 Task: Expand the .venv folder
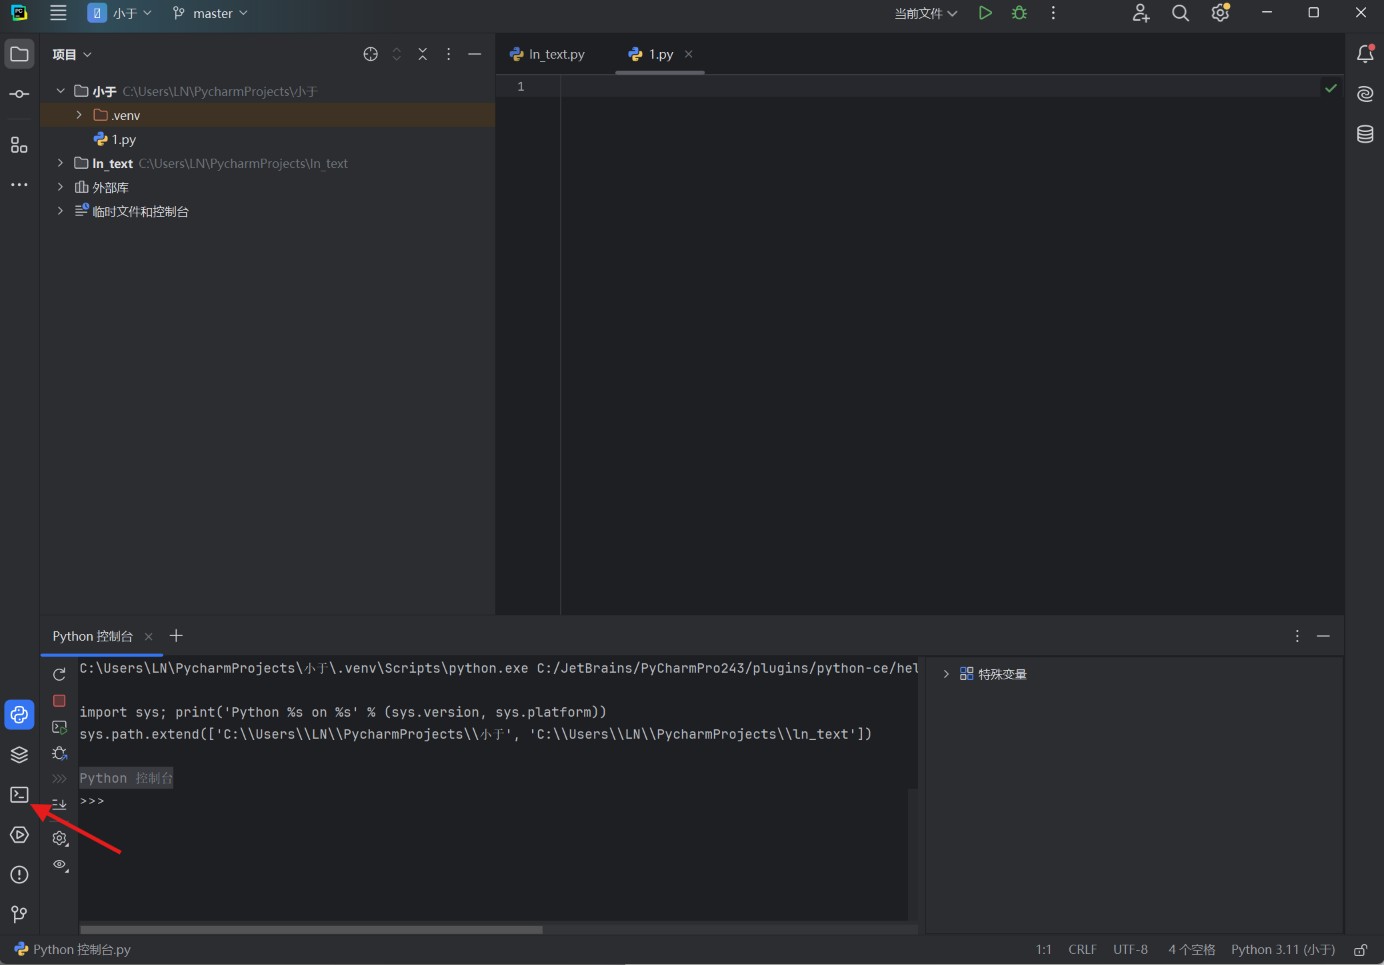79,115
